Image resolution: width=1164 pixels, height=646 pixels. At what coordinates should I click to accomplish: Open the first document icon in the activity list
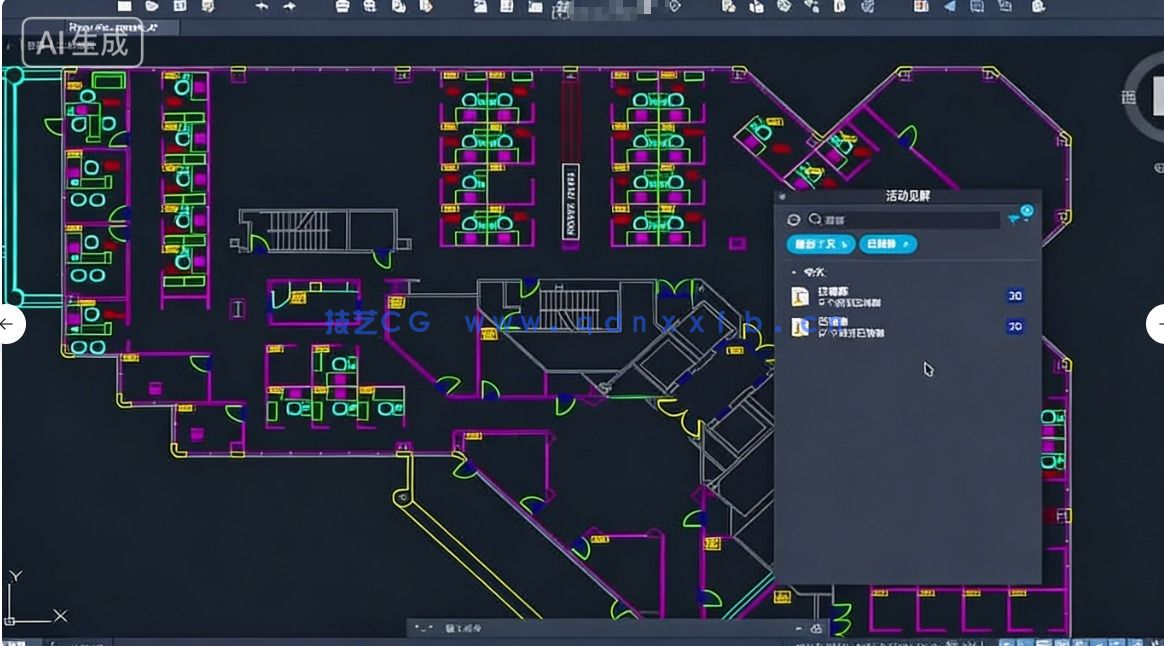tap(801, 297)
